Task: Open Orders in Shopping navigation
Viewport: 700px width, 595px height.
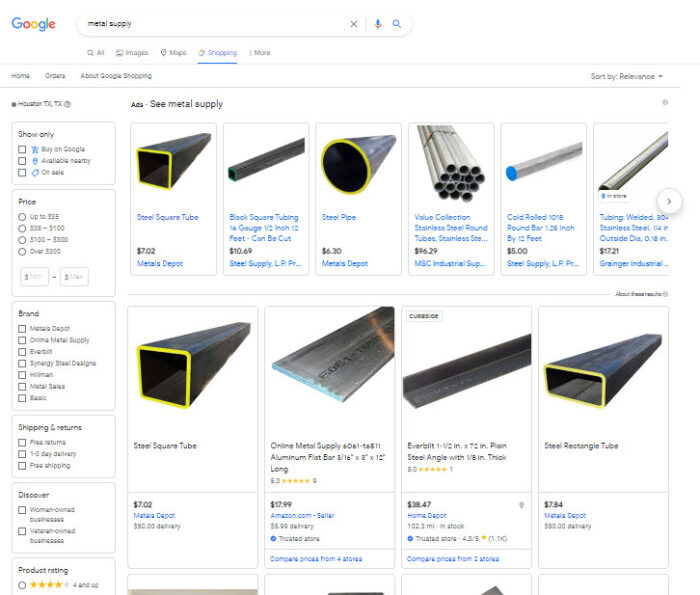Action: pos(55,76)
